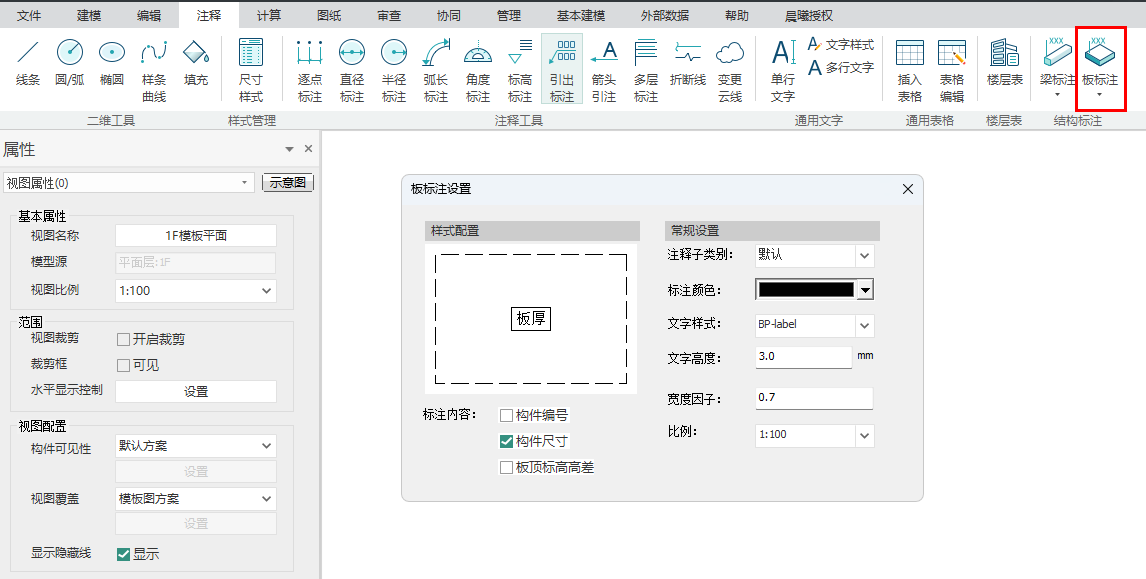Uncheck the 构件尺寸 checkbox
The height and width of the screenshot is (579, 1146).
click(x=507, y=441)
